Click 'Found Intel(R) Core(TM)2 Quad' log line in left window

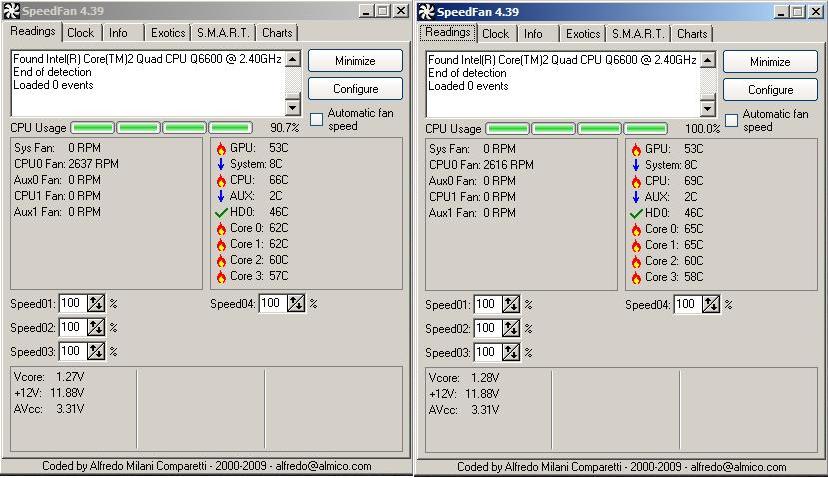point(147,59)
